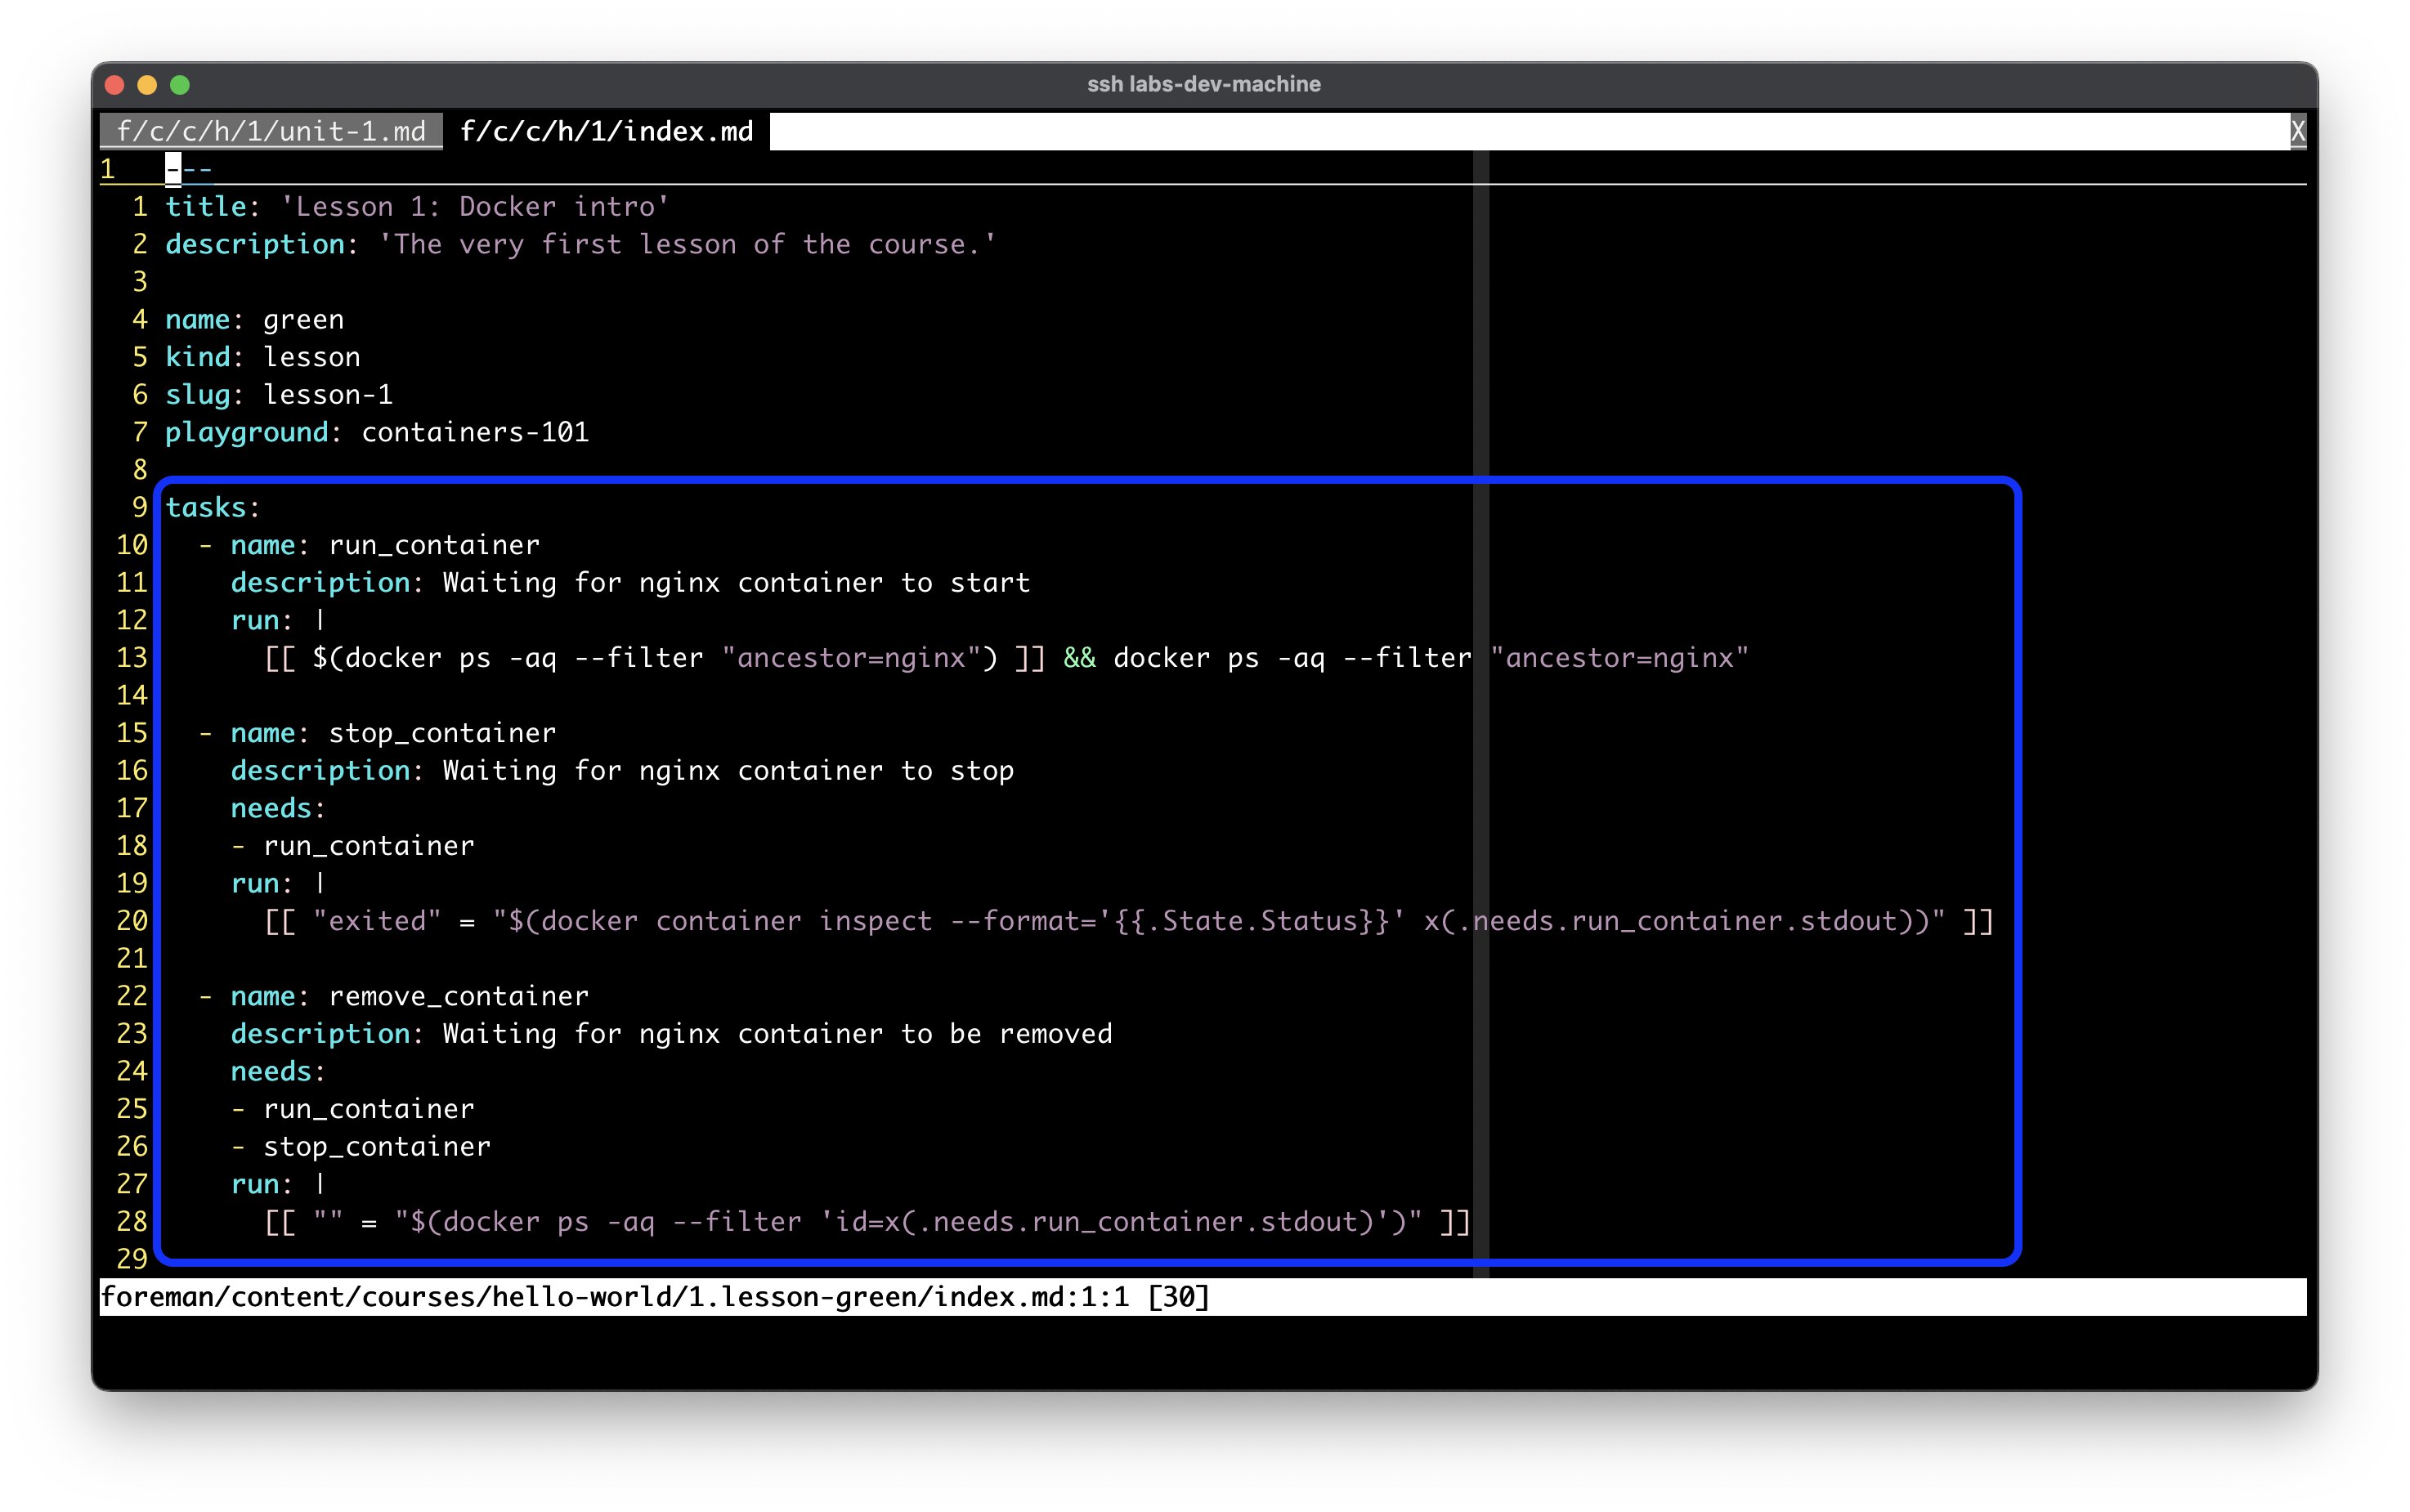Image resolution: width=2410 pixels, height=1512 pixels.
Task: Click the 'run' key on line 27
Action: click(255, 1184)
